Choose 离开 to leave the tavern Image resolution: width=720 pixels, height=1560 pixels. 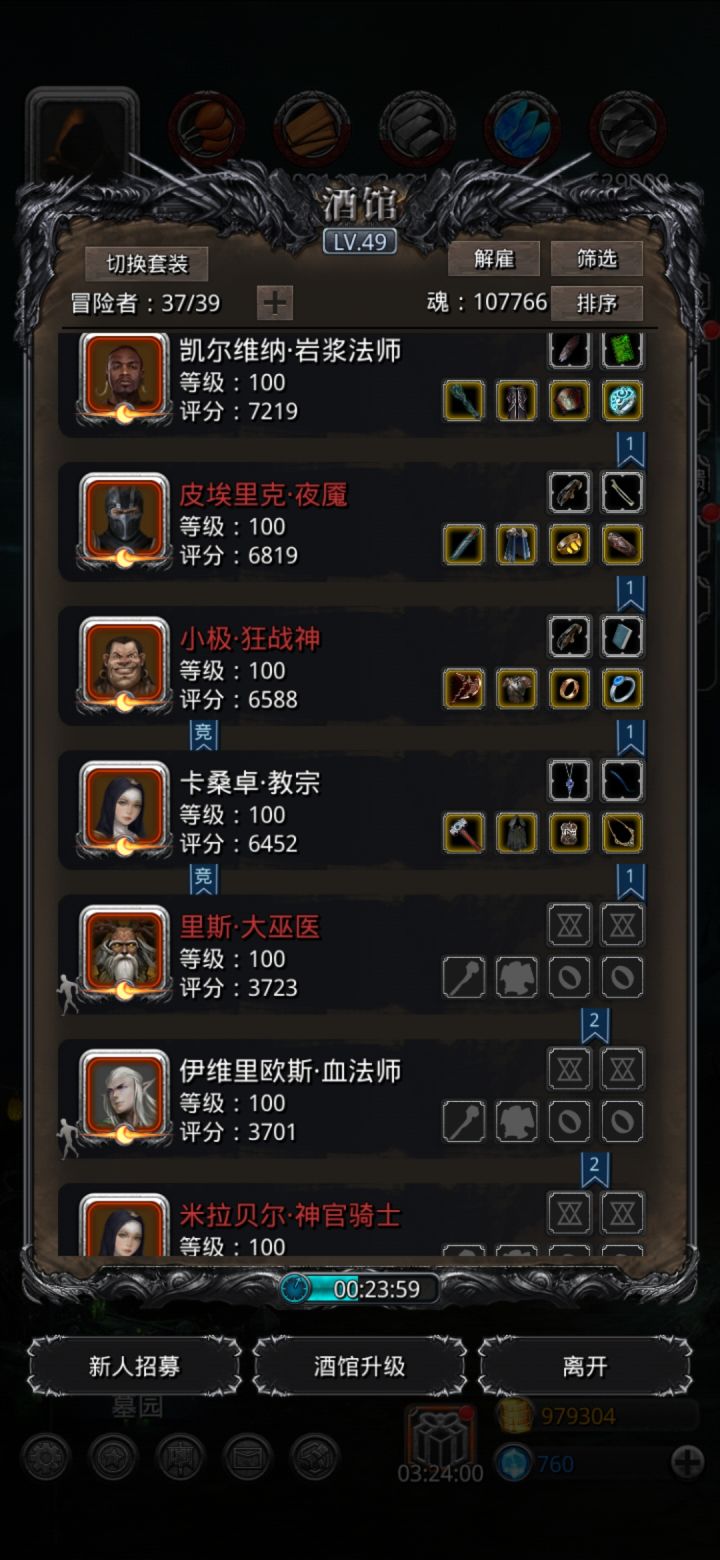click(585, 1366)
